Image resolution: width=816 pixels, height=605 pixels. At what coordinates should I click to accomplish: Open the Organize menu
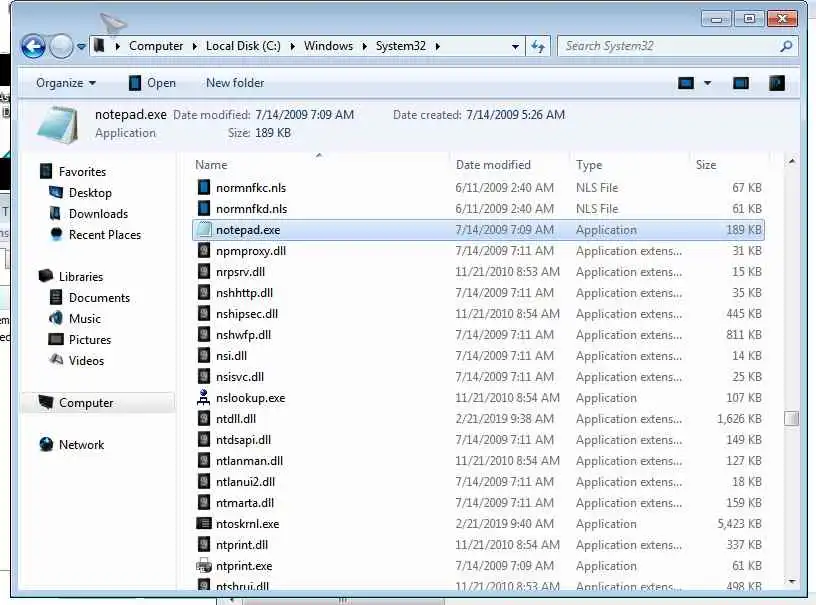click(x=66, y=83)
